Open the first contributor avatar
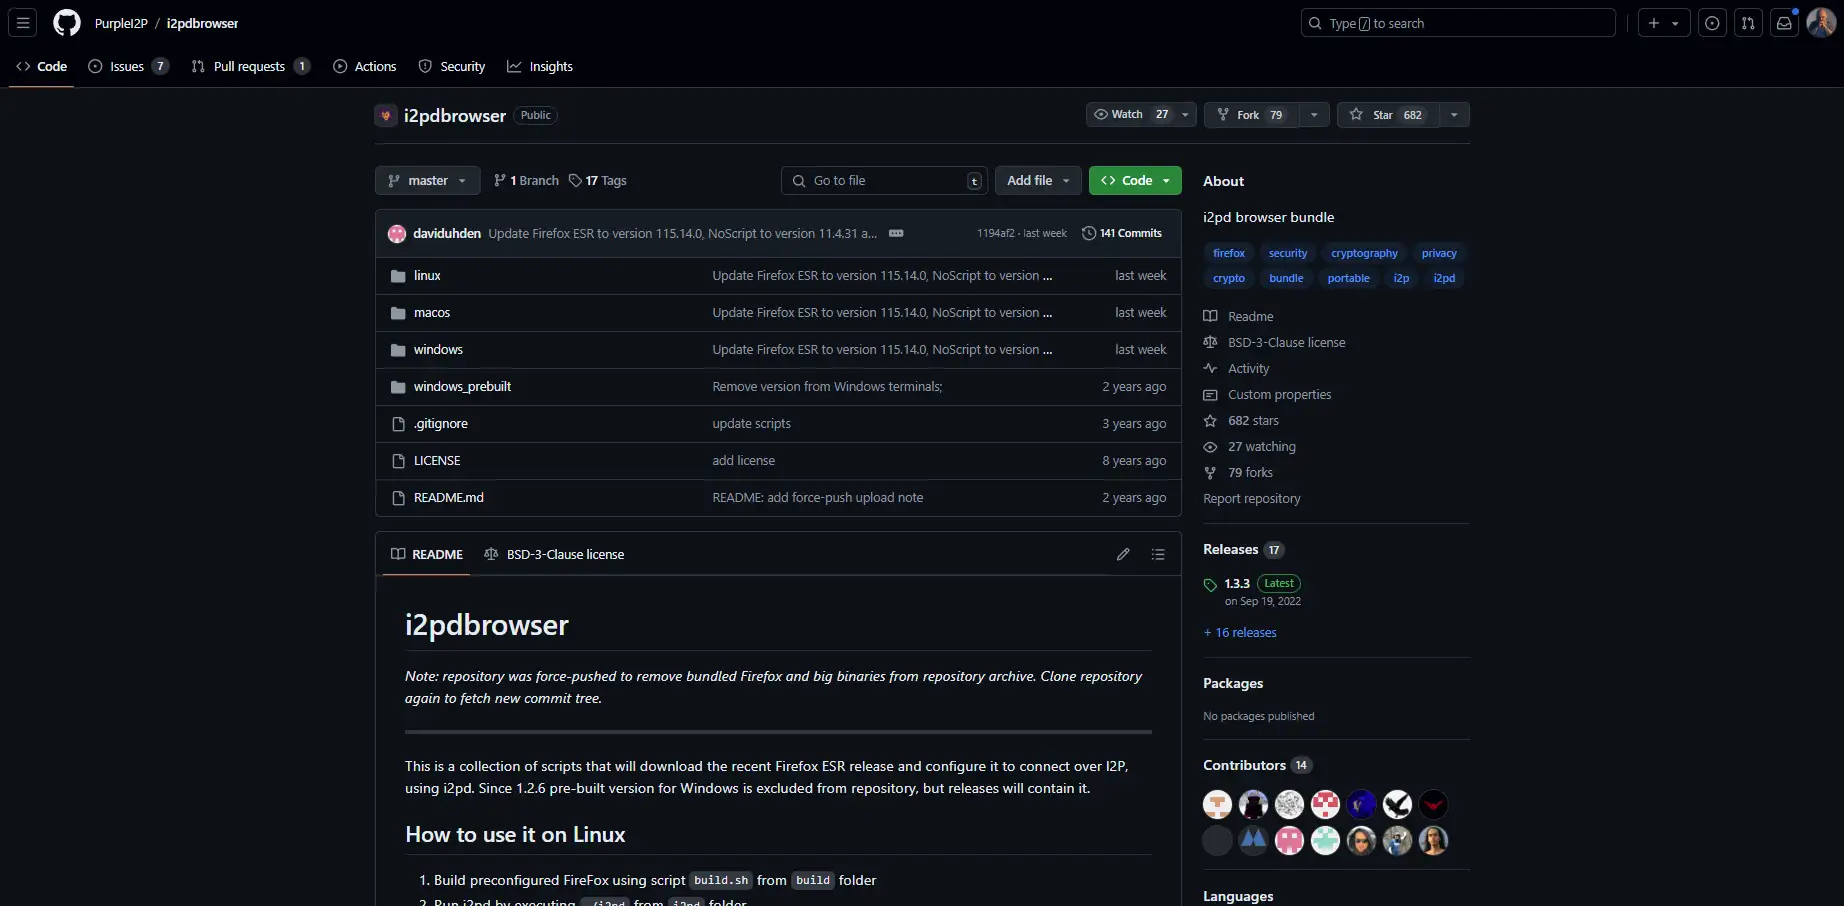The width and height of the screenshot is (1844, 906). (x=1217, y=805)
